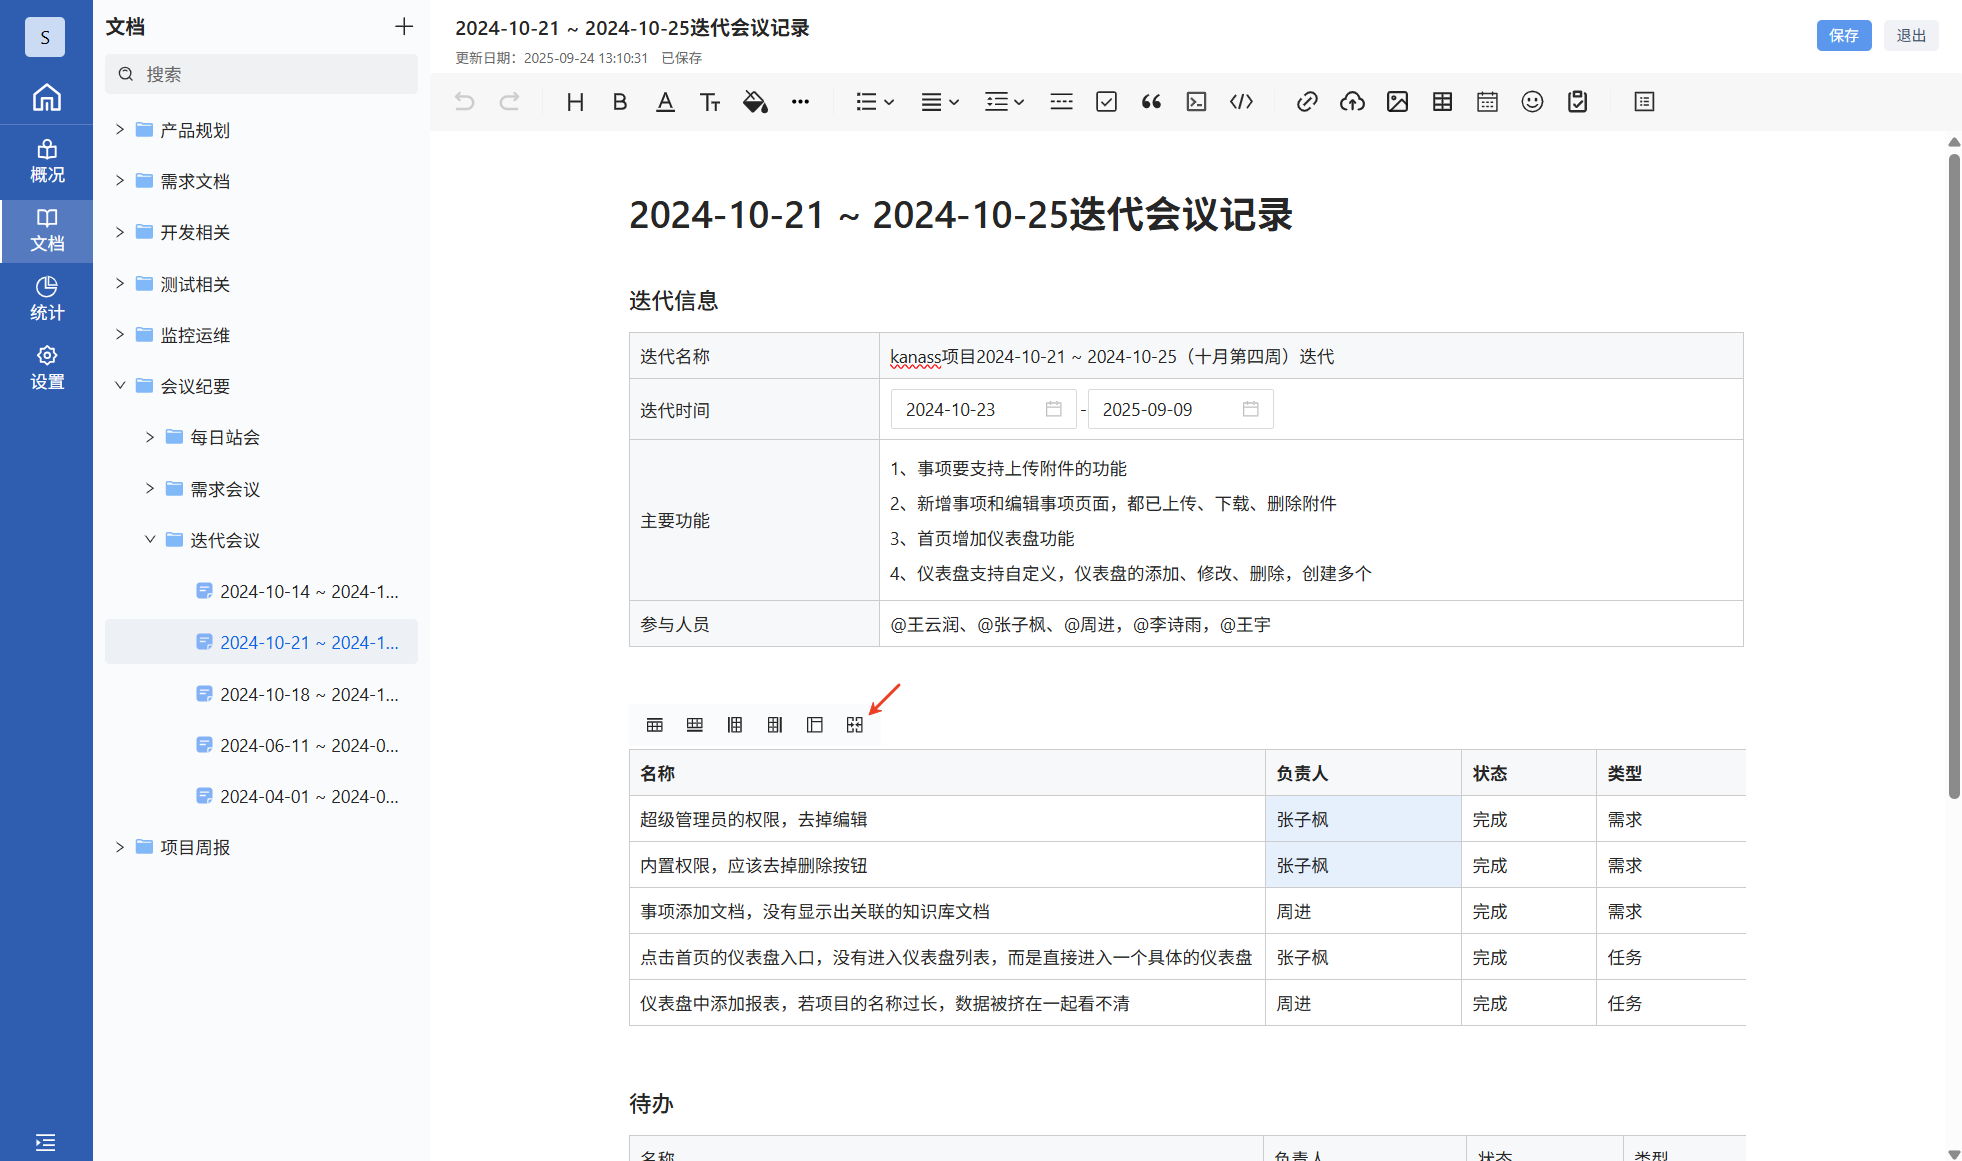The height and width of the screenshot is (1161, 1962).
Task: Click the 退出 button
Action: (x=1910, y=35)
